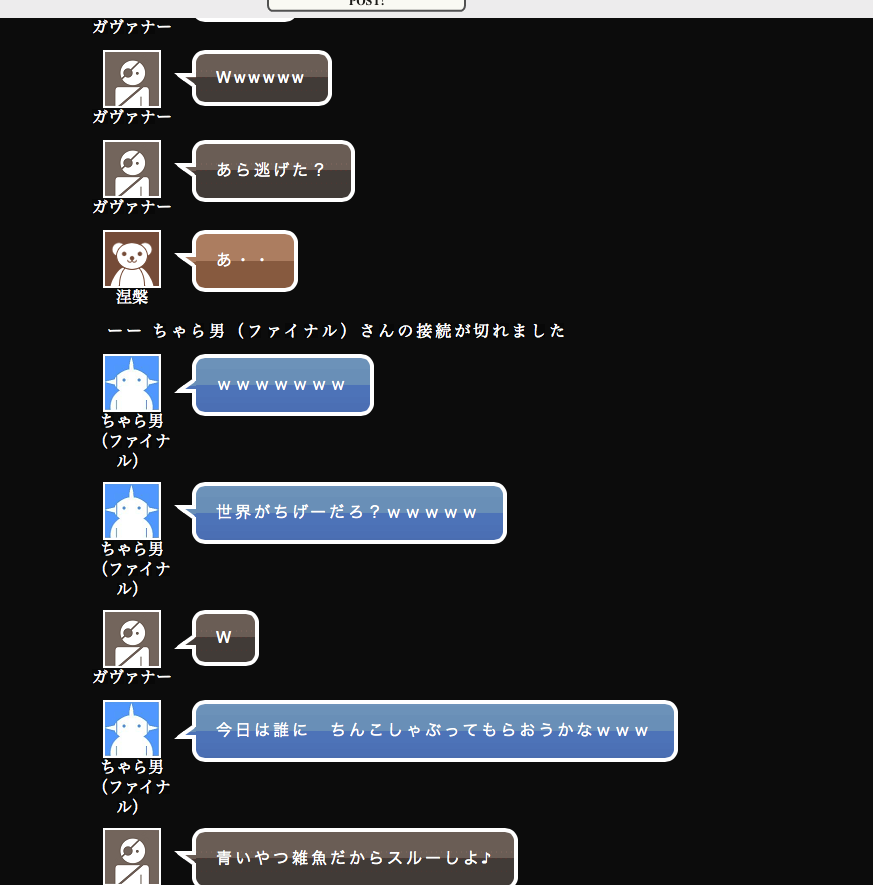The width and height of the screenshot is (873, 885).
Task: Open ガヴァナー avatar next to "あら逃げた？"
Action: coord(132,169)
